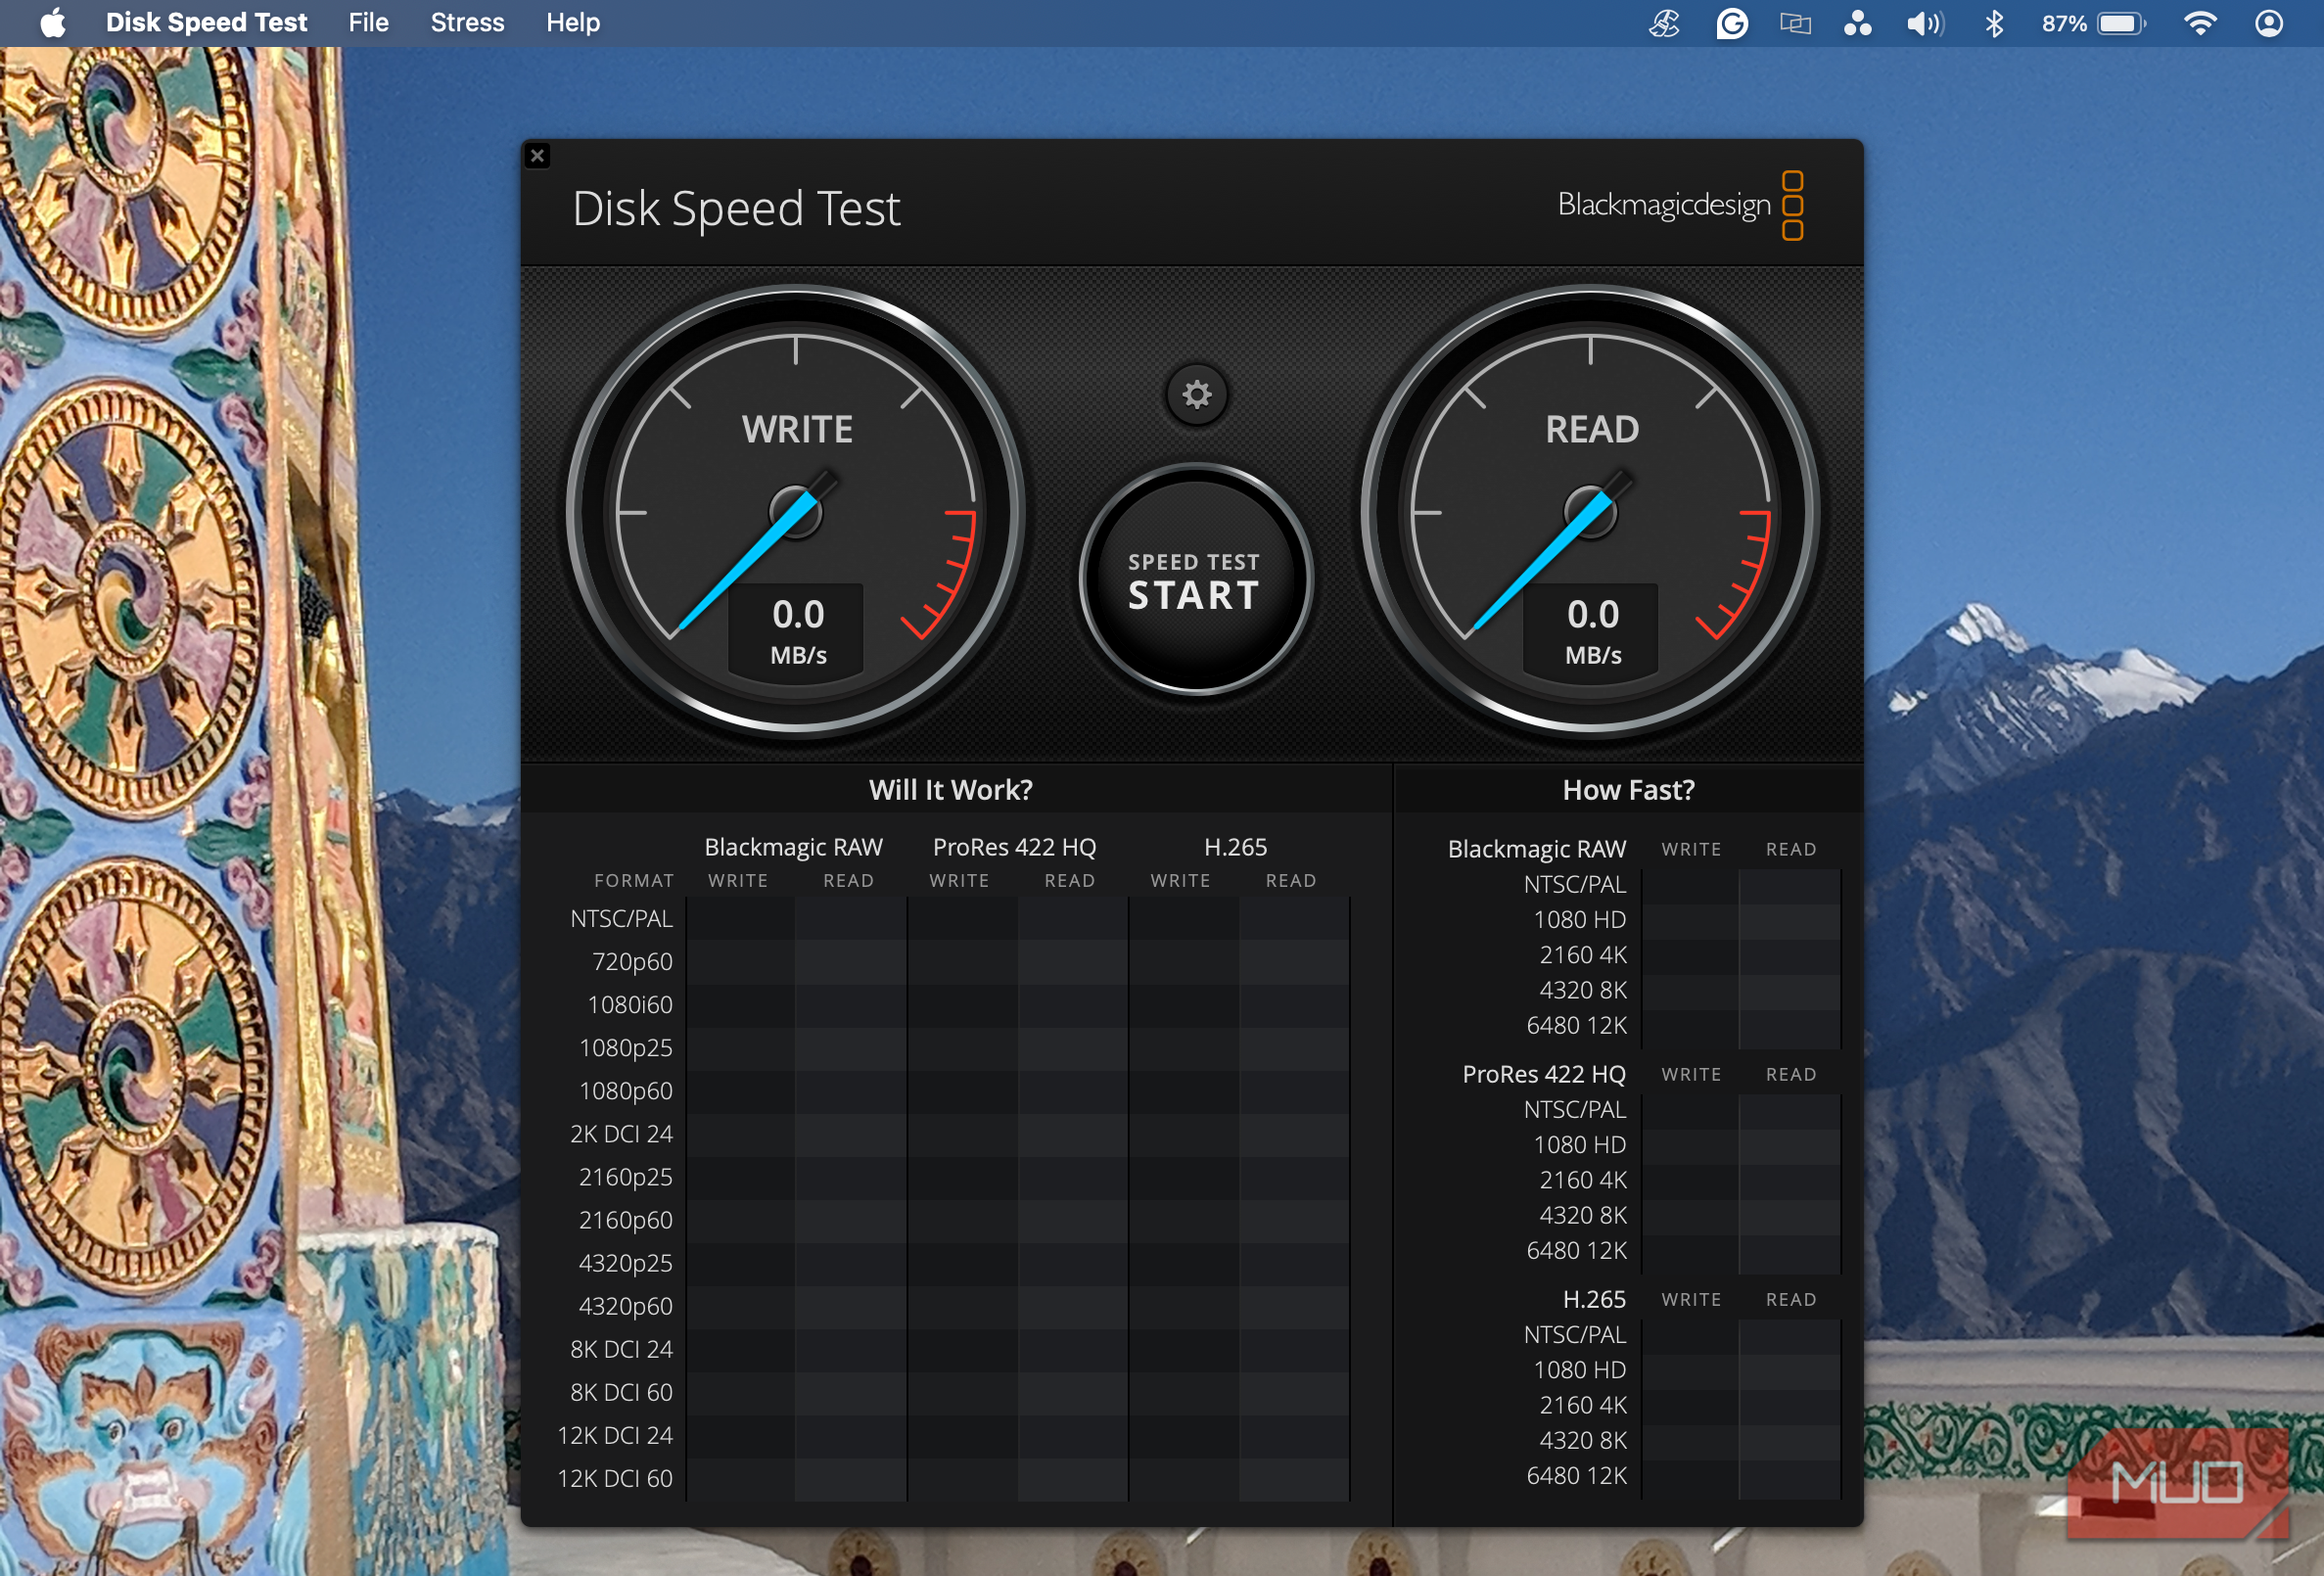Click the '2160p60' format row label
Screen dimensions: 2324x1576
[625, 1220]
